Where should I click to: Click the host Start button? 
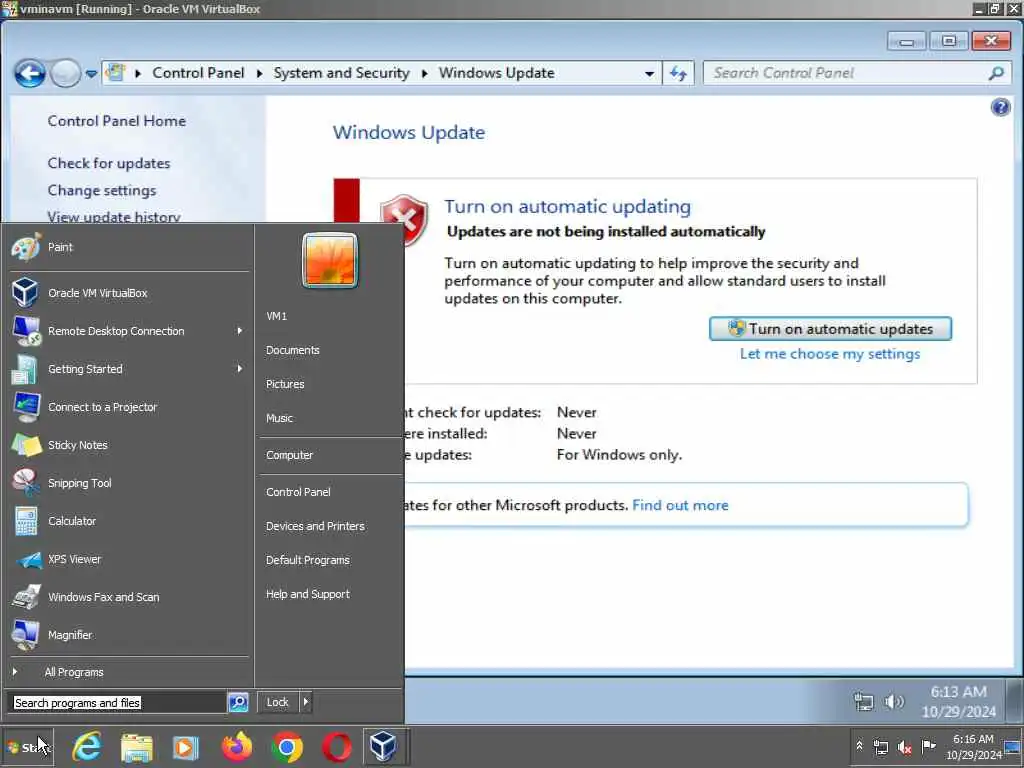point(28,747)
